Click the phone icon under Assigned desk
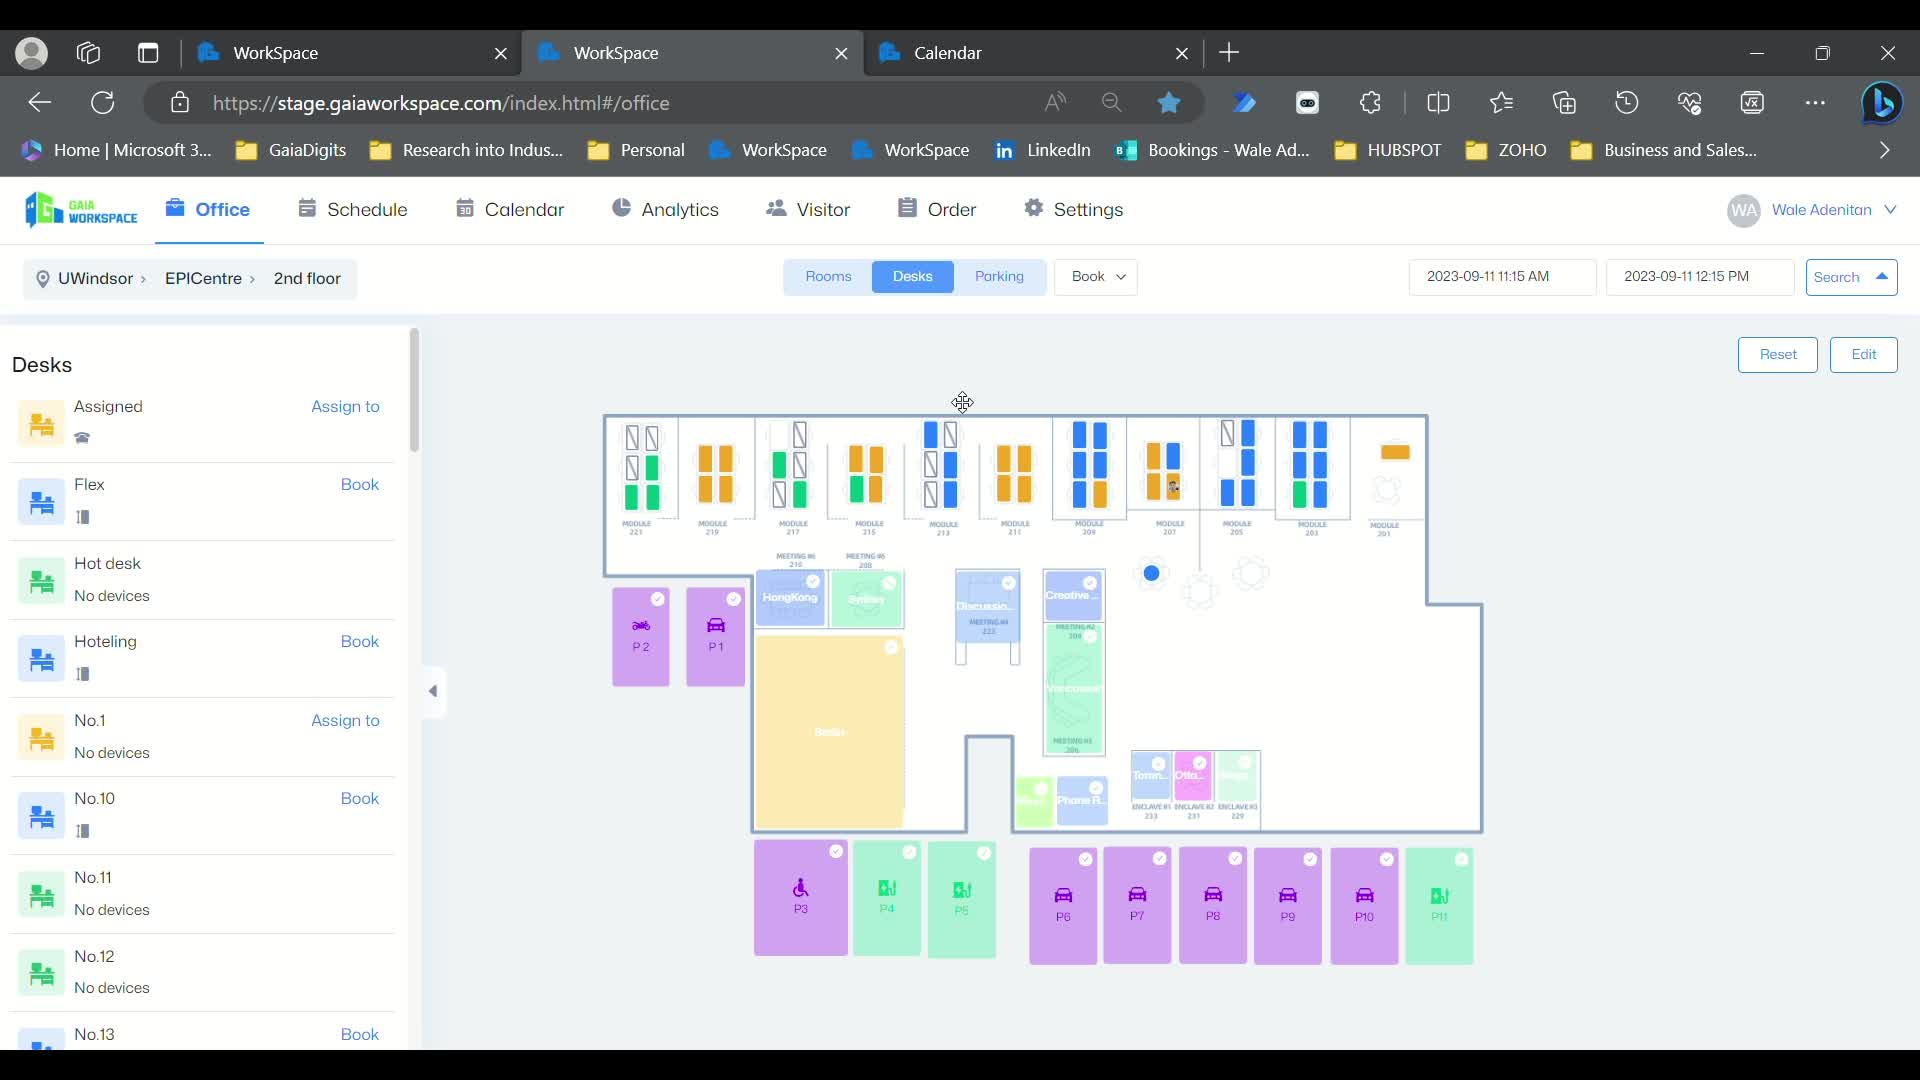The image size is (1920, 1080). click(x=82, y=437)
